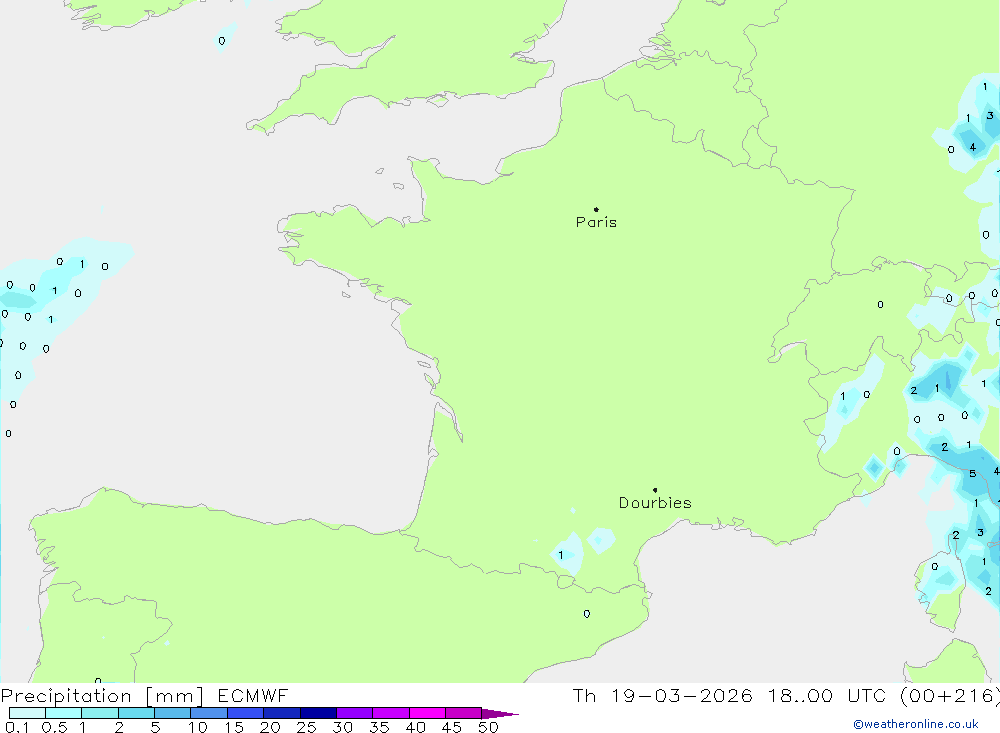Viewport: 1000px width, 733px height.
Task: Click the Paris city label
Action: click(596, 222)
